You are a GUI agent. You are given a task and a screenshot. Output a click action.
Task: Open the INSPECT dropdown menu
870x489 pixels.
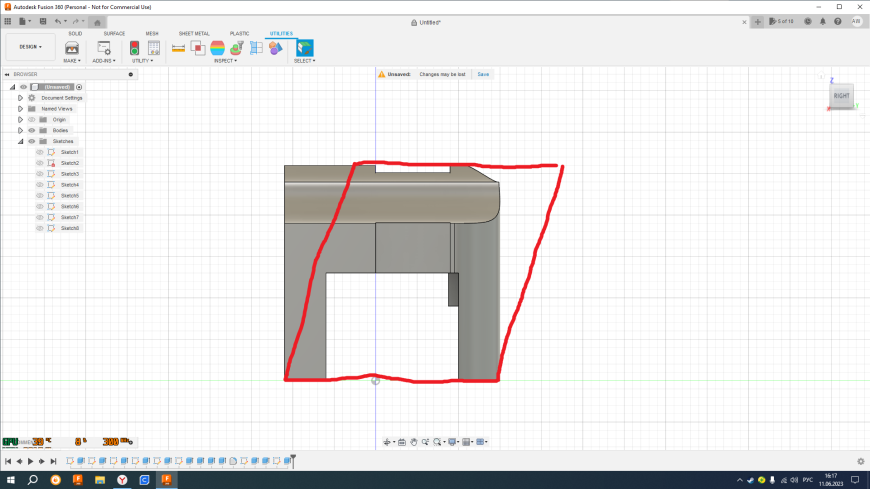coord(225,61)
